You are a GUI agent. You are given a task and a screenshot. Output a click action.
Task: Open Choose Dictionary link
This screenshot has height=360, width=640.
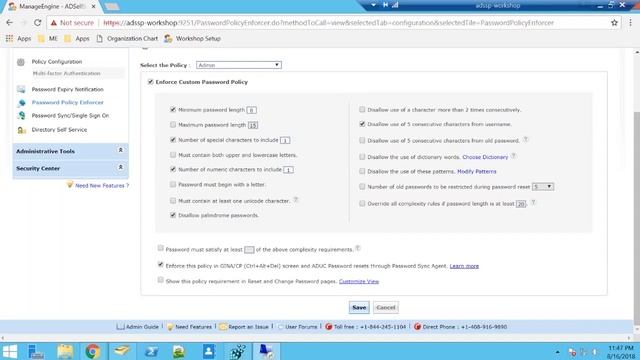[x=485, y=157]
